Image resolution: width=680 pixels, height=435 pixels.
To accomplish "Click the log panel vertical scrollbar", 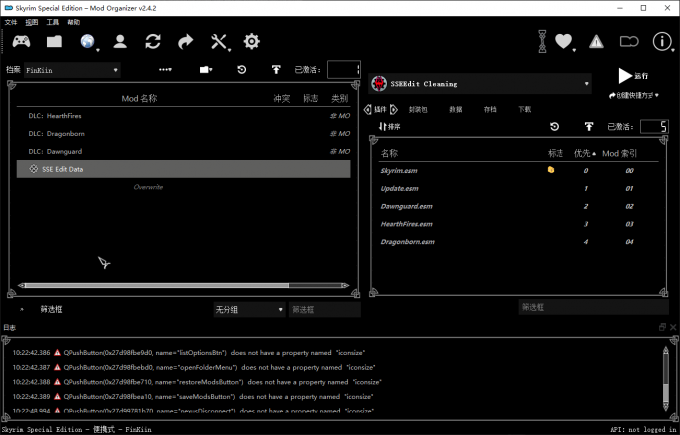I will [666, 378].
